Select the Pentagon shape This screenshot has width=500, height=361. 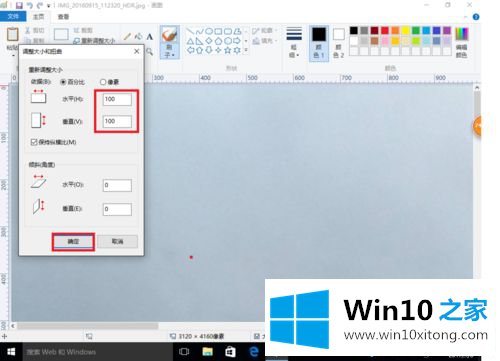point(218,41)
